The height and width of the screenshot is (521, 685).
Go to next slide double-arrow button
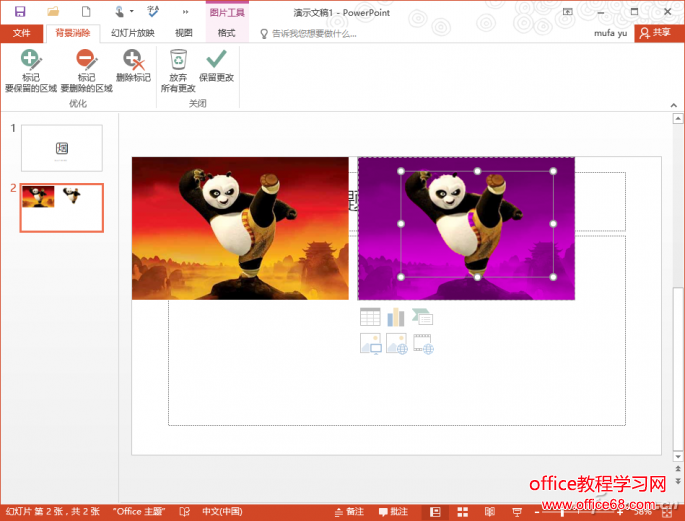tap(678, 480)
